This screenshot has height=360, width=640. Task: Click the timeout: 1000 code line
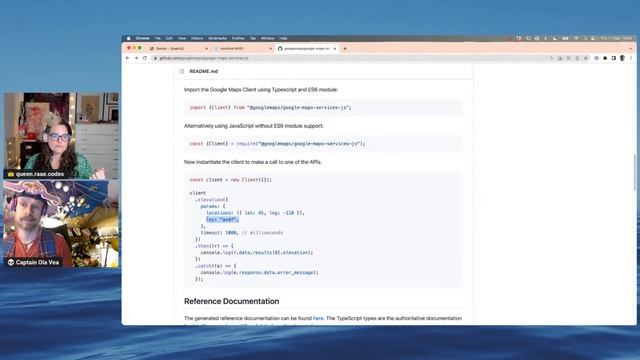pyautogui.click(x=242, y=233)
